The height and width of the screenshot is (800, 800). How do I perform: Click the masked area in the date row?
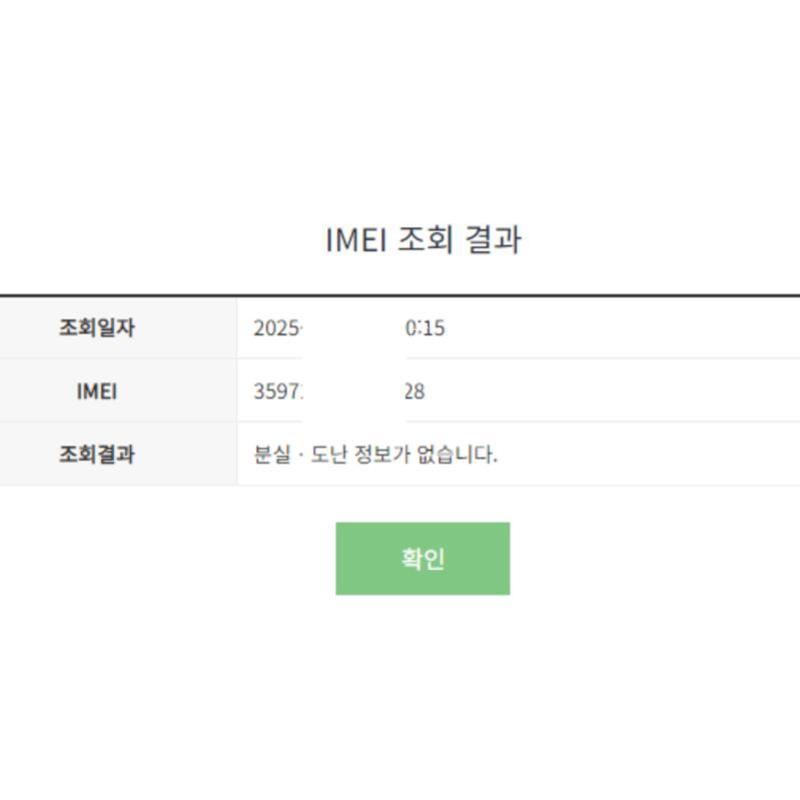click(x=353, y=328)
